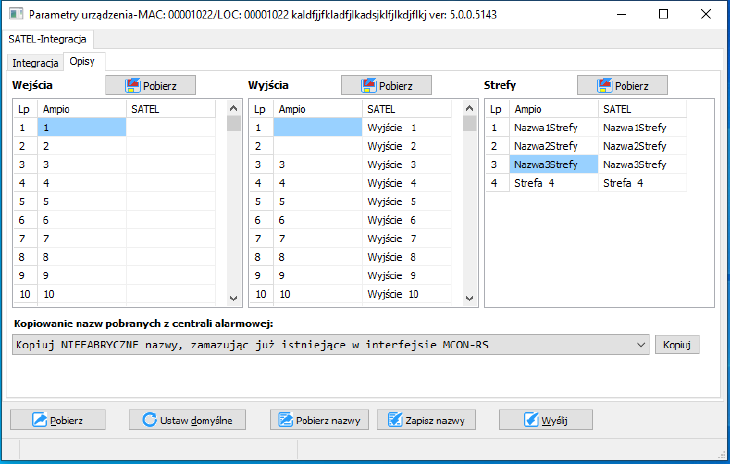
Task: Select SATEL 'Strefa 4' cell
Action: point(642,182)
